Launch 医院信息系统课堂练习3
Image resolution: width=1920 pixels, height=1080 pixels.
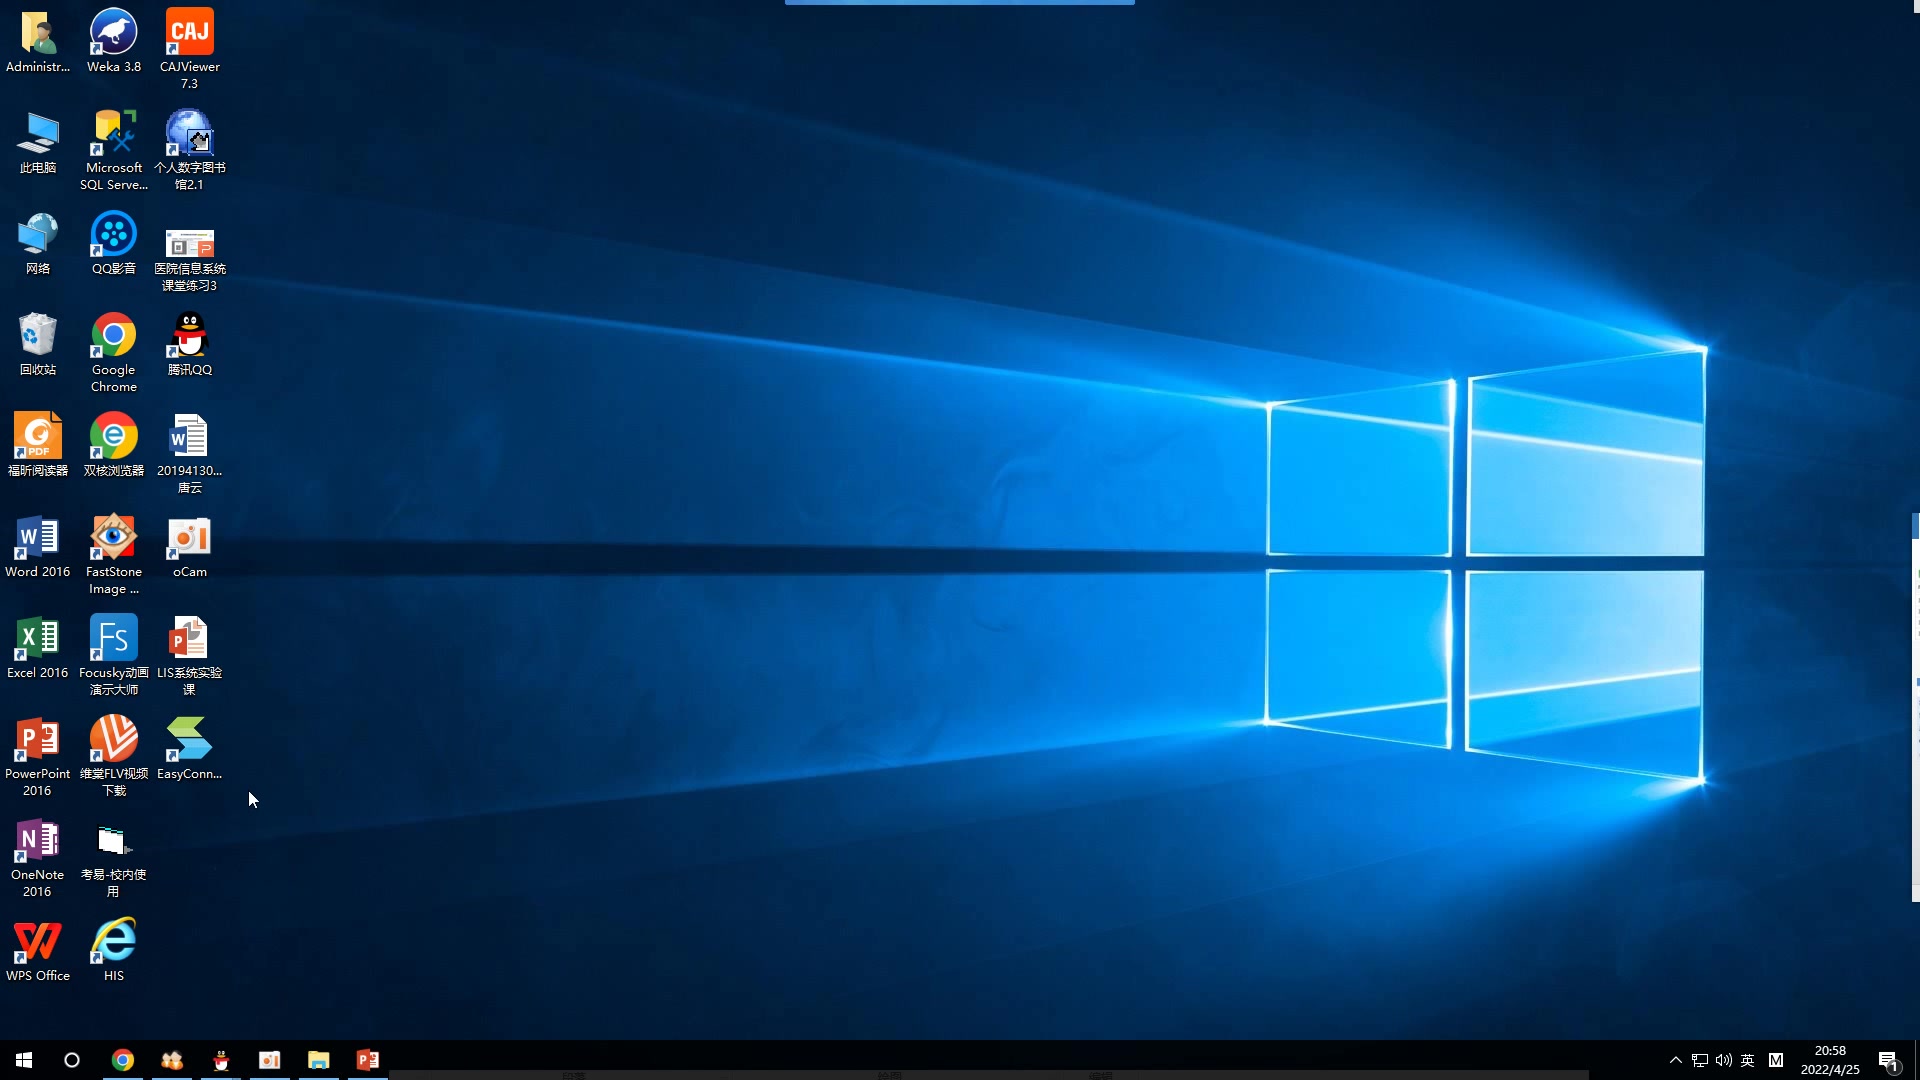tap(189, 251)
